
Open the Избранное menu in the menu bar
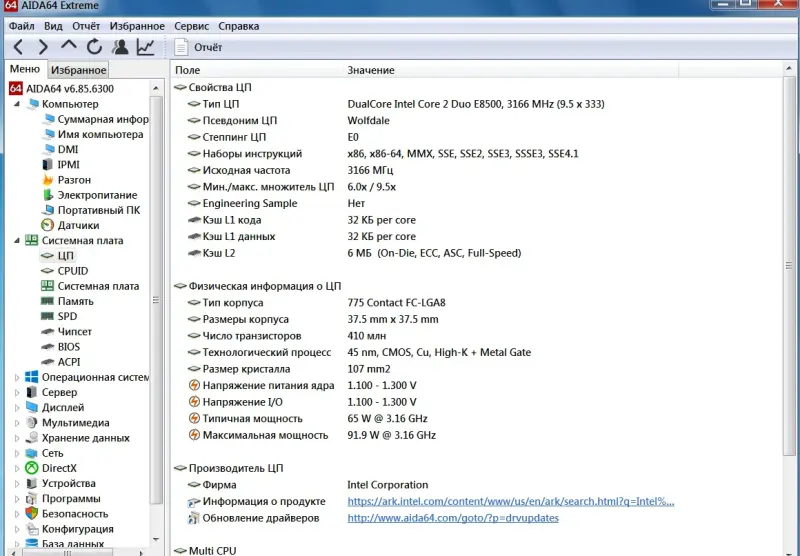click(137, 26)
